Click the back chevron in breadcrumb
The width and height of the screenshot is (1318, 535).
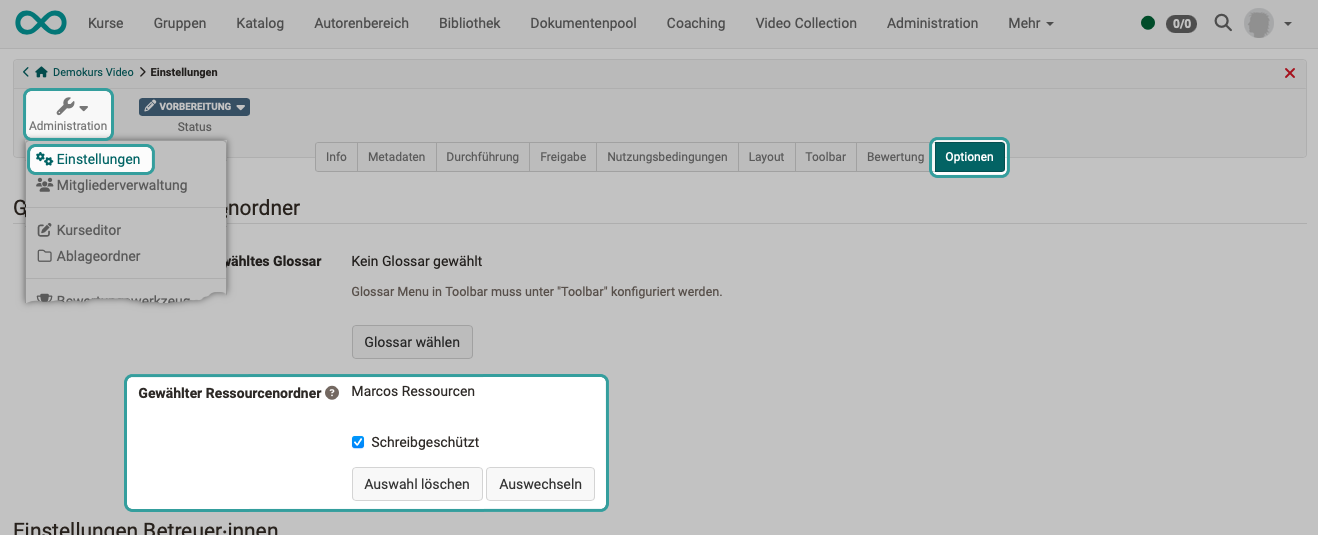click(25, 72)
